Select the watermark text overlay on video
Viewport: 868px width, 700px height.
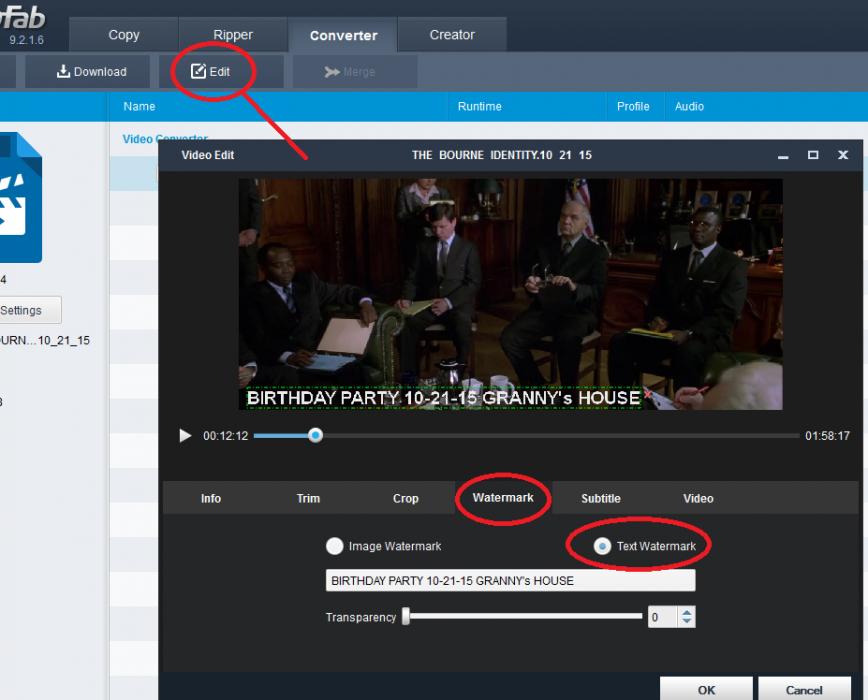443,398
